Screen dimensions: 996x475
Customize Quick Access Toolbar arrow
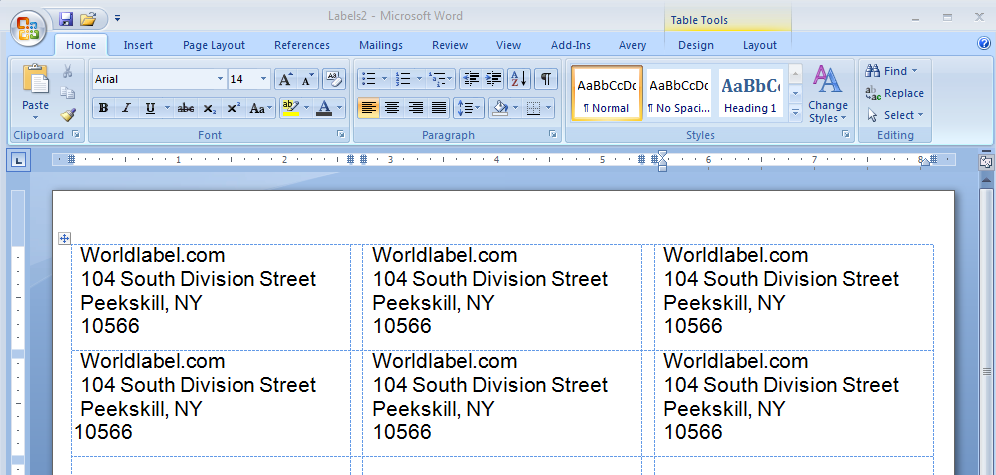coord(118,19)
